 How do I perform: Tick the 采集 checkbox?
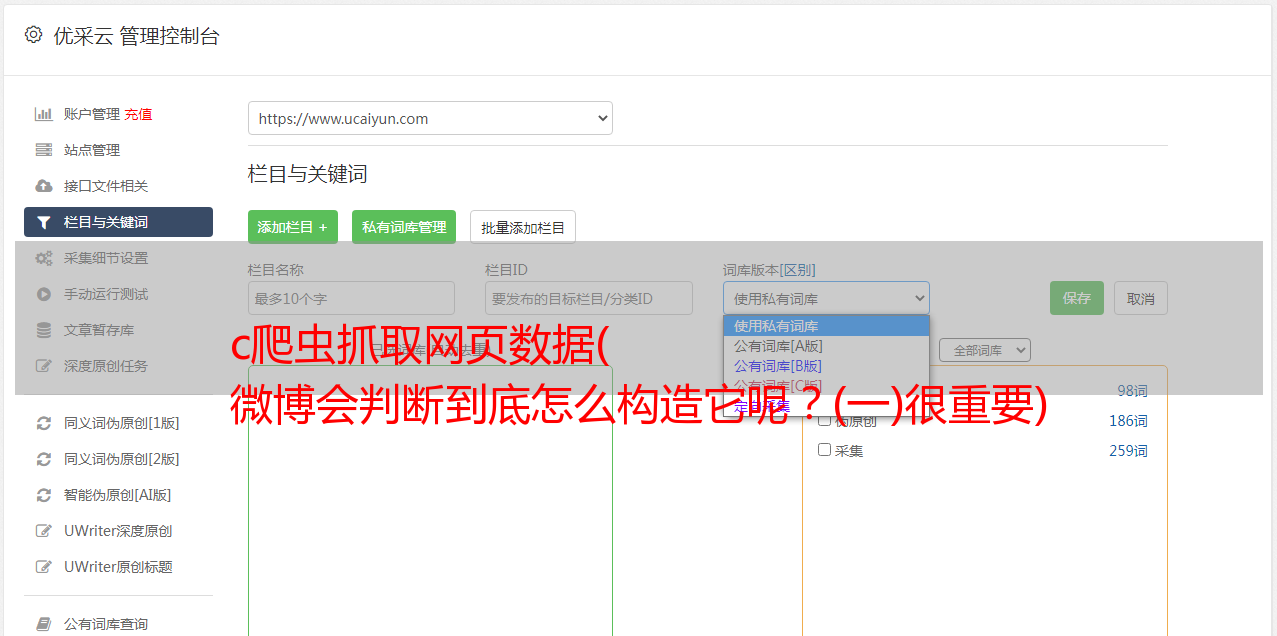[x=824, y=450]
